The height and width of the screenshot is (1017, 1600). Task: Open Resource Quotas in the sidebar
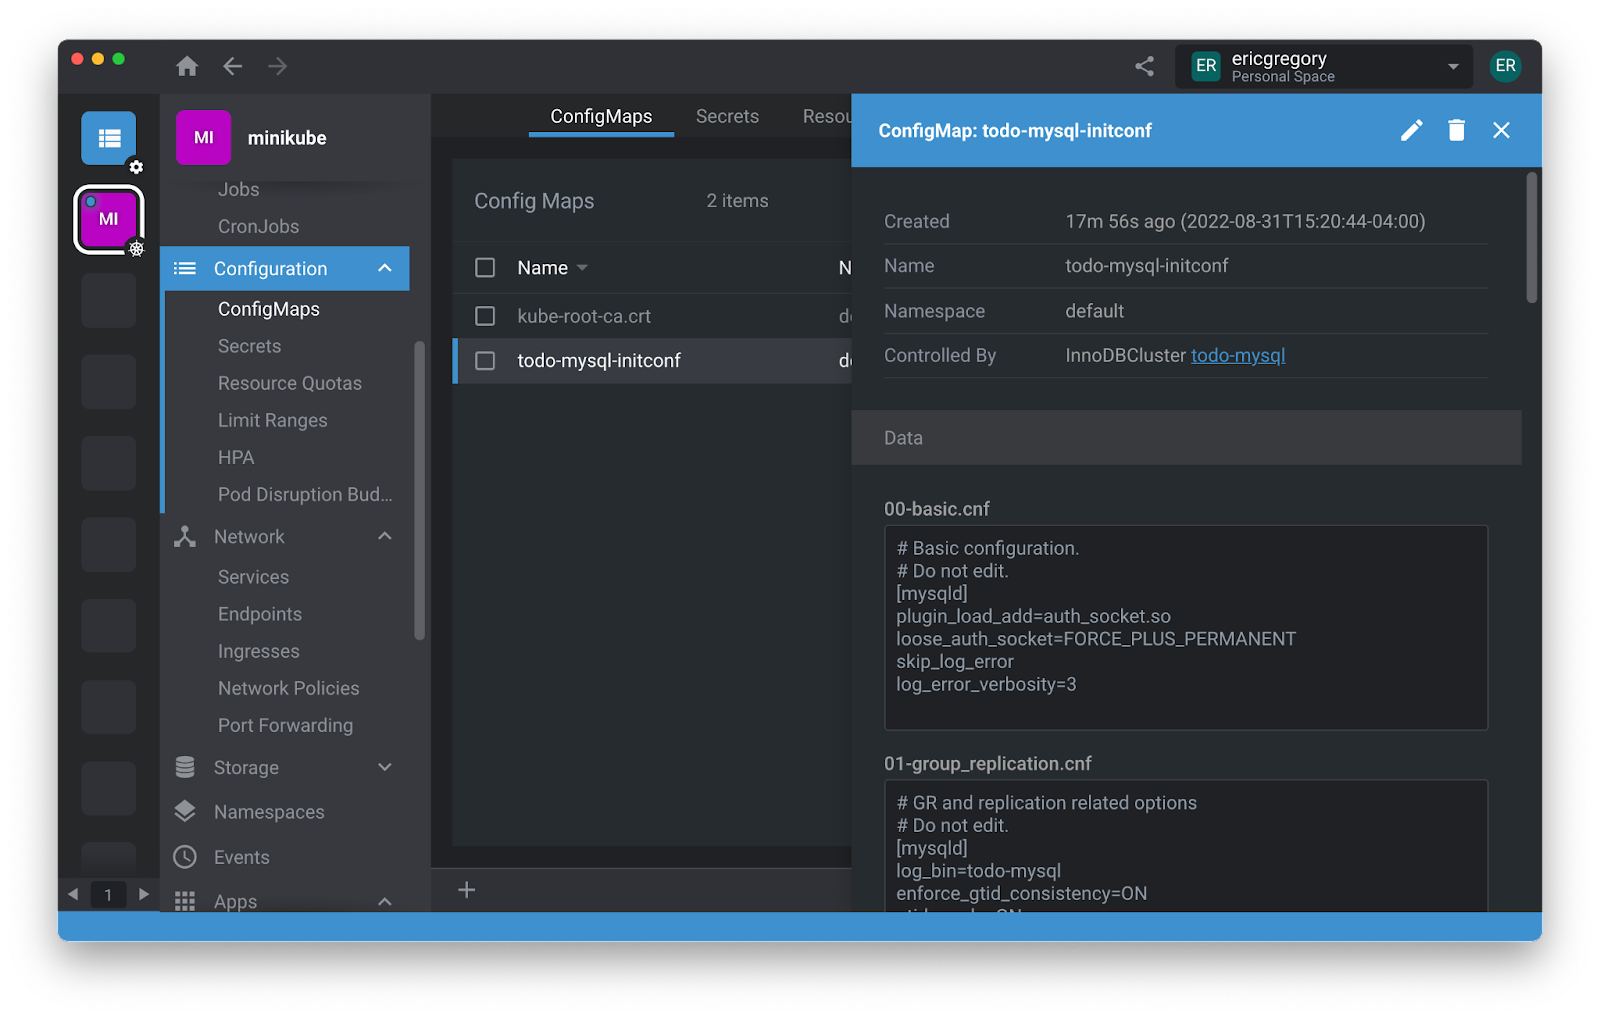(x=290, y=383)
